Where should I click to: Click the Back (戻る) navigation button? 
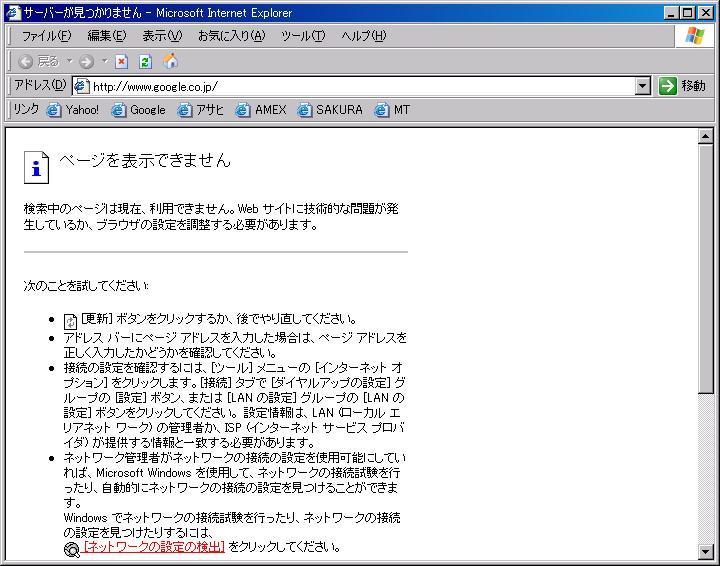click(x=38, y=61)
